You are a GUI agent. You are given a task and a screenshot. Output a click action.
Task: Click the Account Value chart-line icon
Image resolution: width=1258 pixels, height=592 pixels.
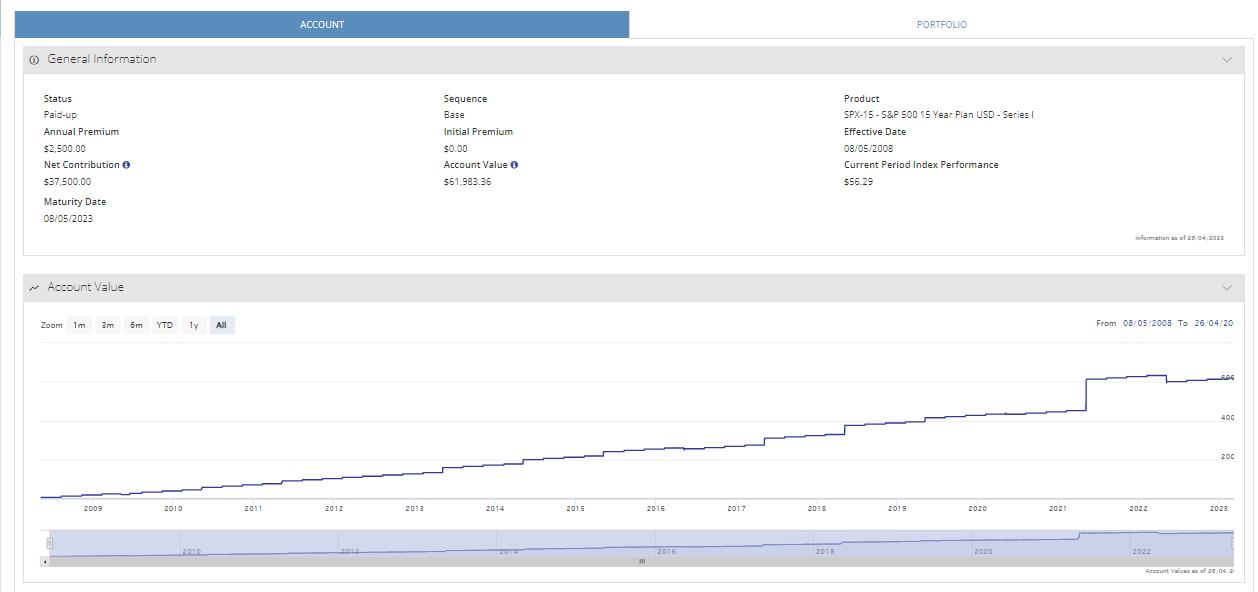pyautogui.click(x=34, y=288)
